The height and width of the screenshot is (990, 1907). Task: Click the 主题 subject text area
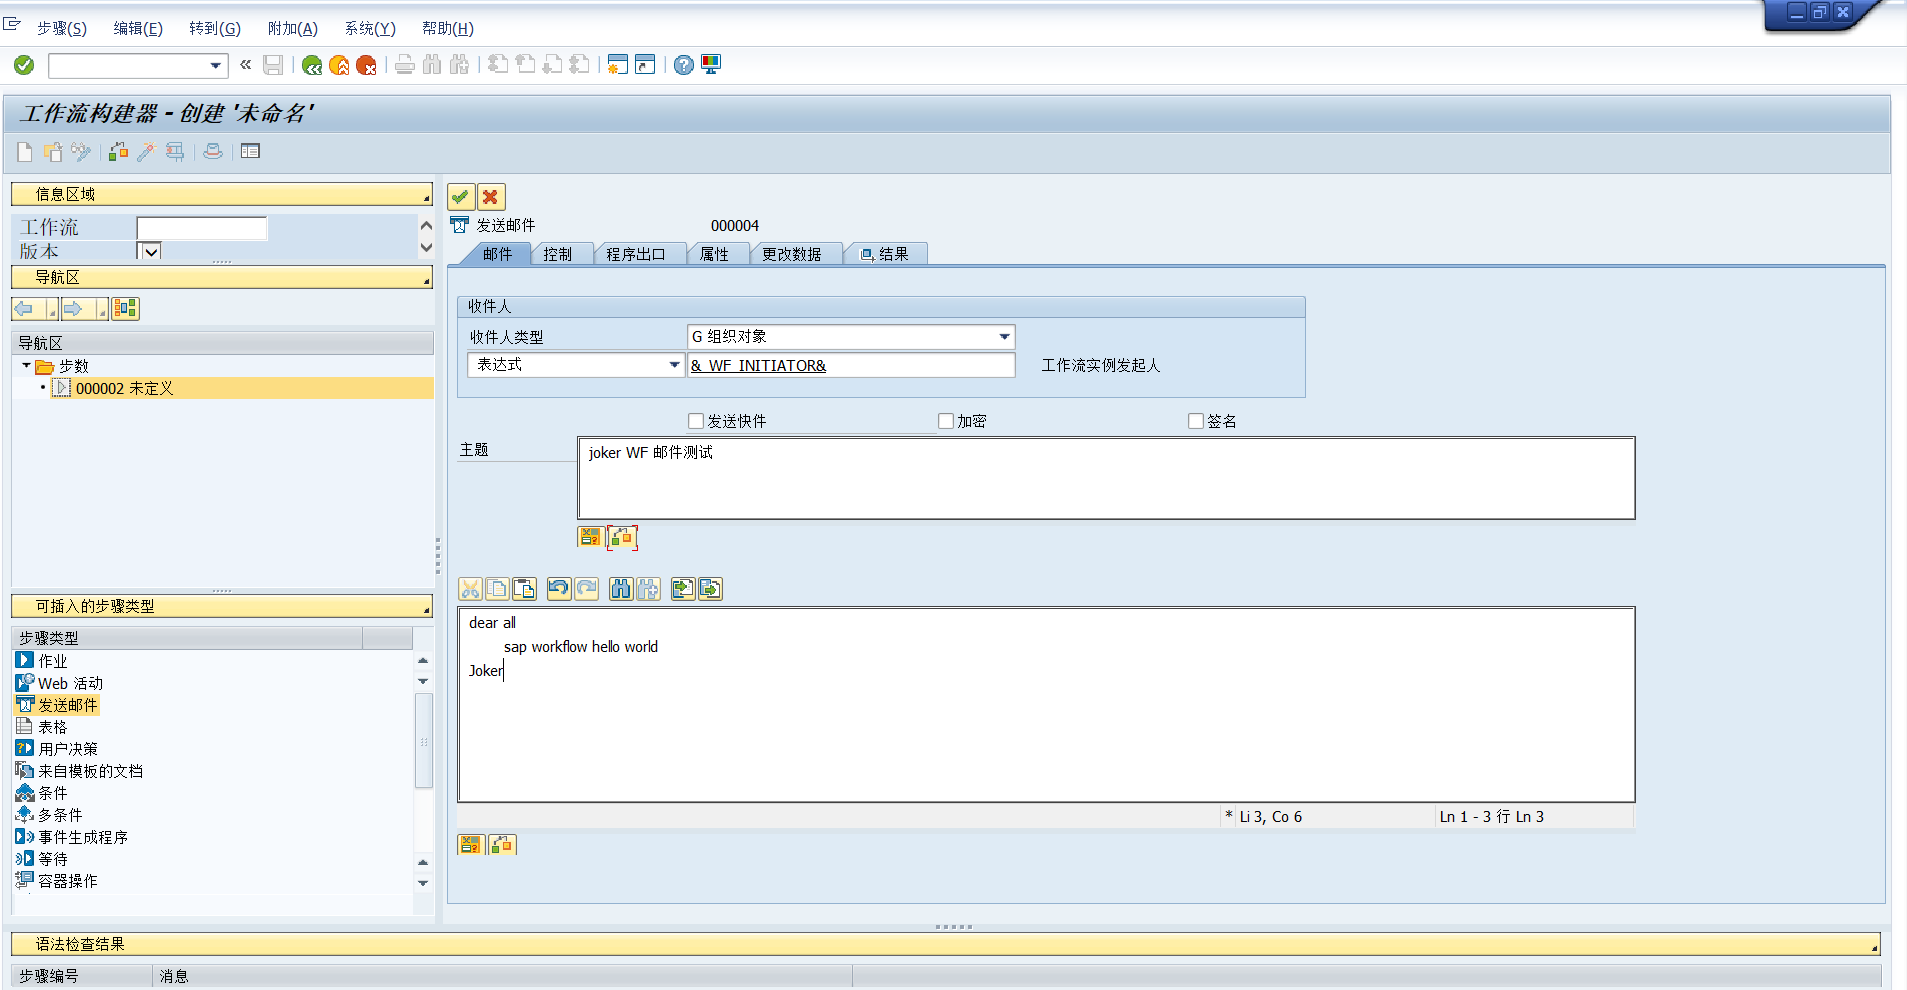[x=1106, y=478]
